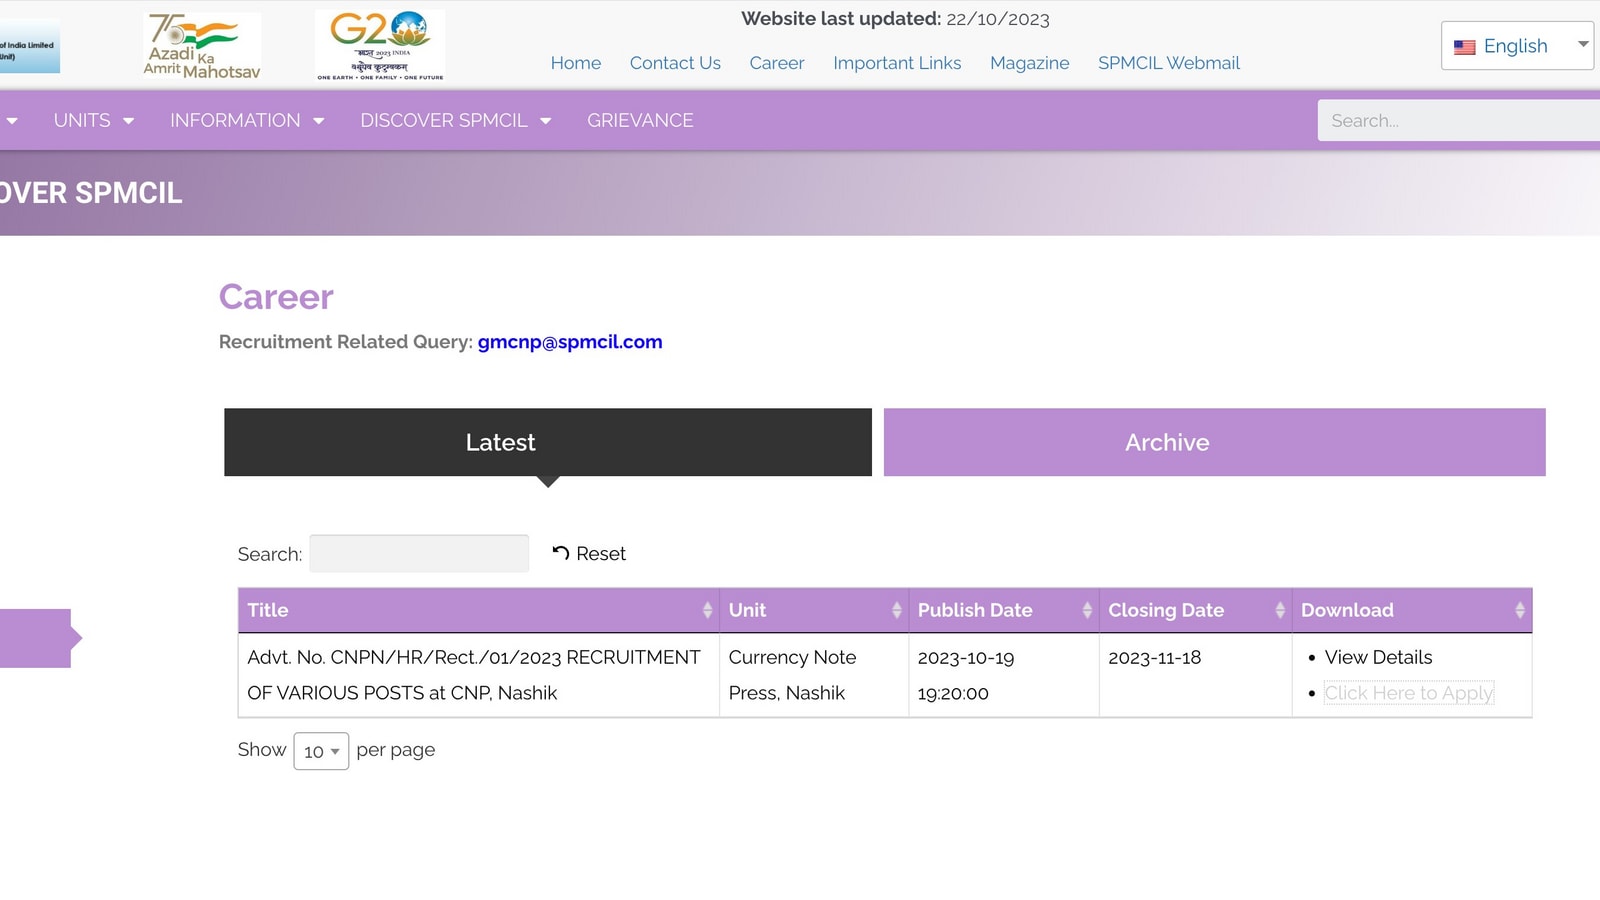Click the US flag language icon
1600x900 pixels.
pyautogui.click(x=1465, y=47)
